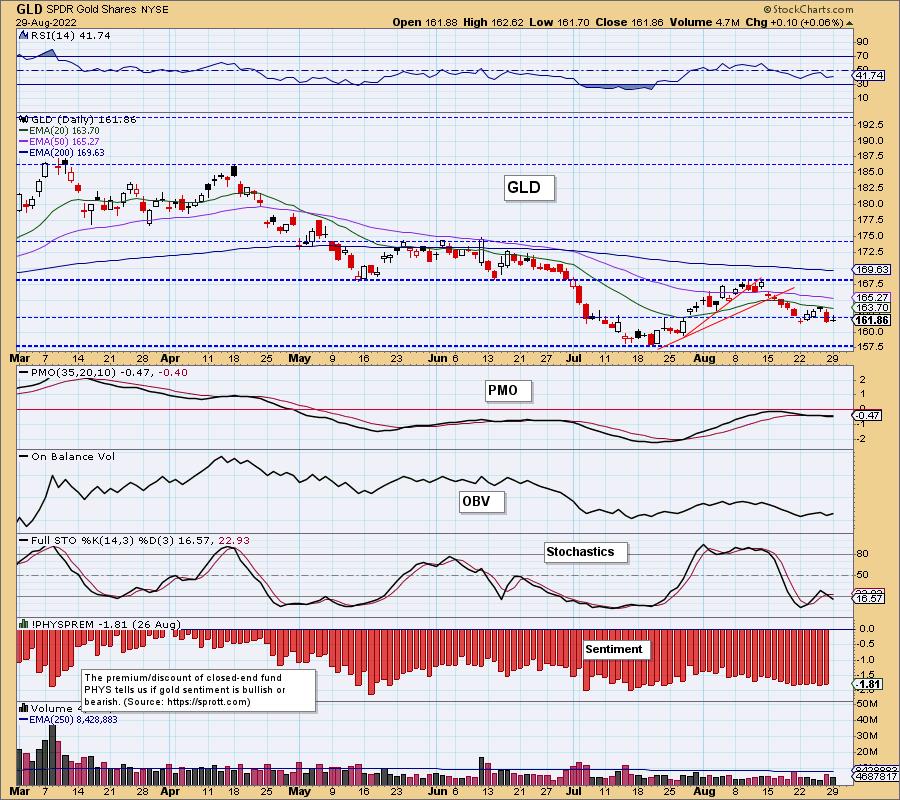Click the 161.86 current price tag
This screenshot has height=800, width=900.
coord(872,320)
